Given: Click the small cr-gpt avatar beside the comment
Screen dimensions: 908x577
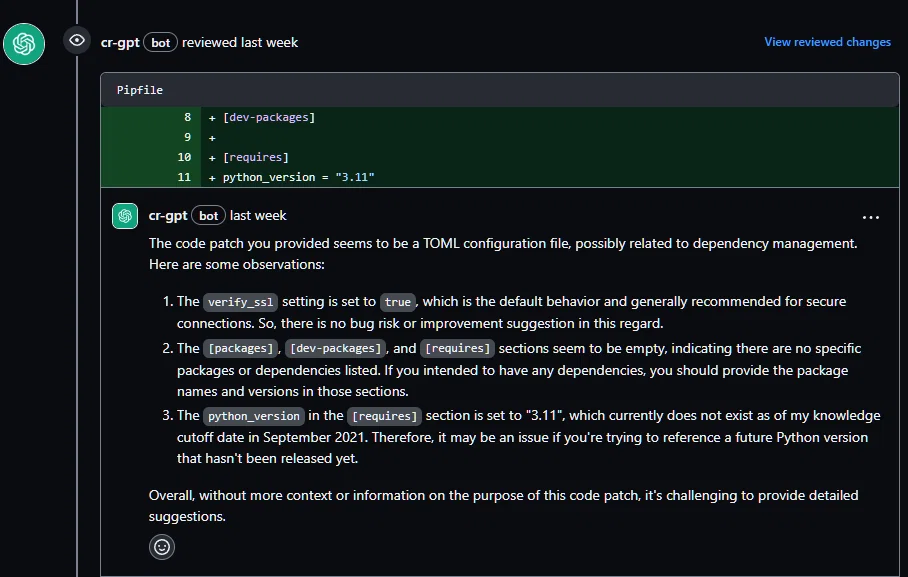Looking at the screenshot, I should point(125,216).
